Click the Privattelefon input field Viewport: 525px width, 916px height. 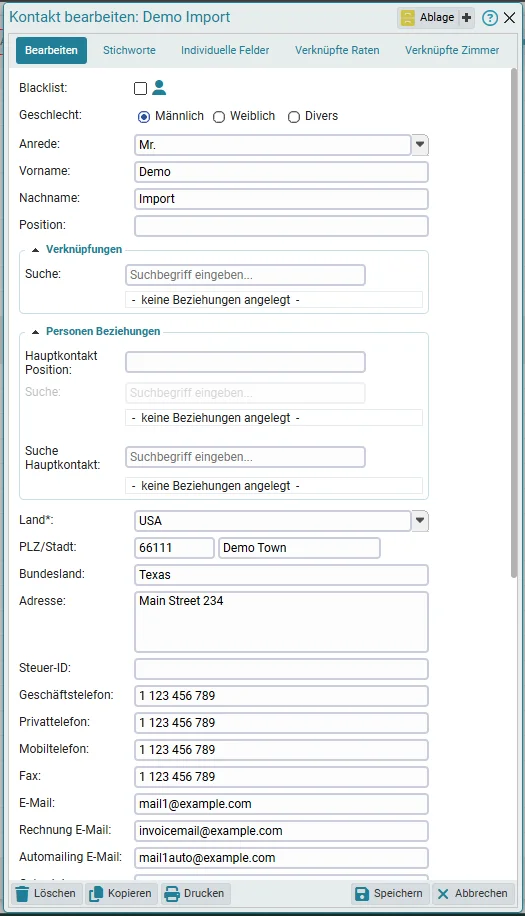pos(281,723)
